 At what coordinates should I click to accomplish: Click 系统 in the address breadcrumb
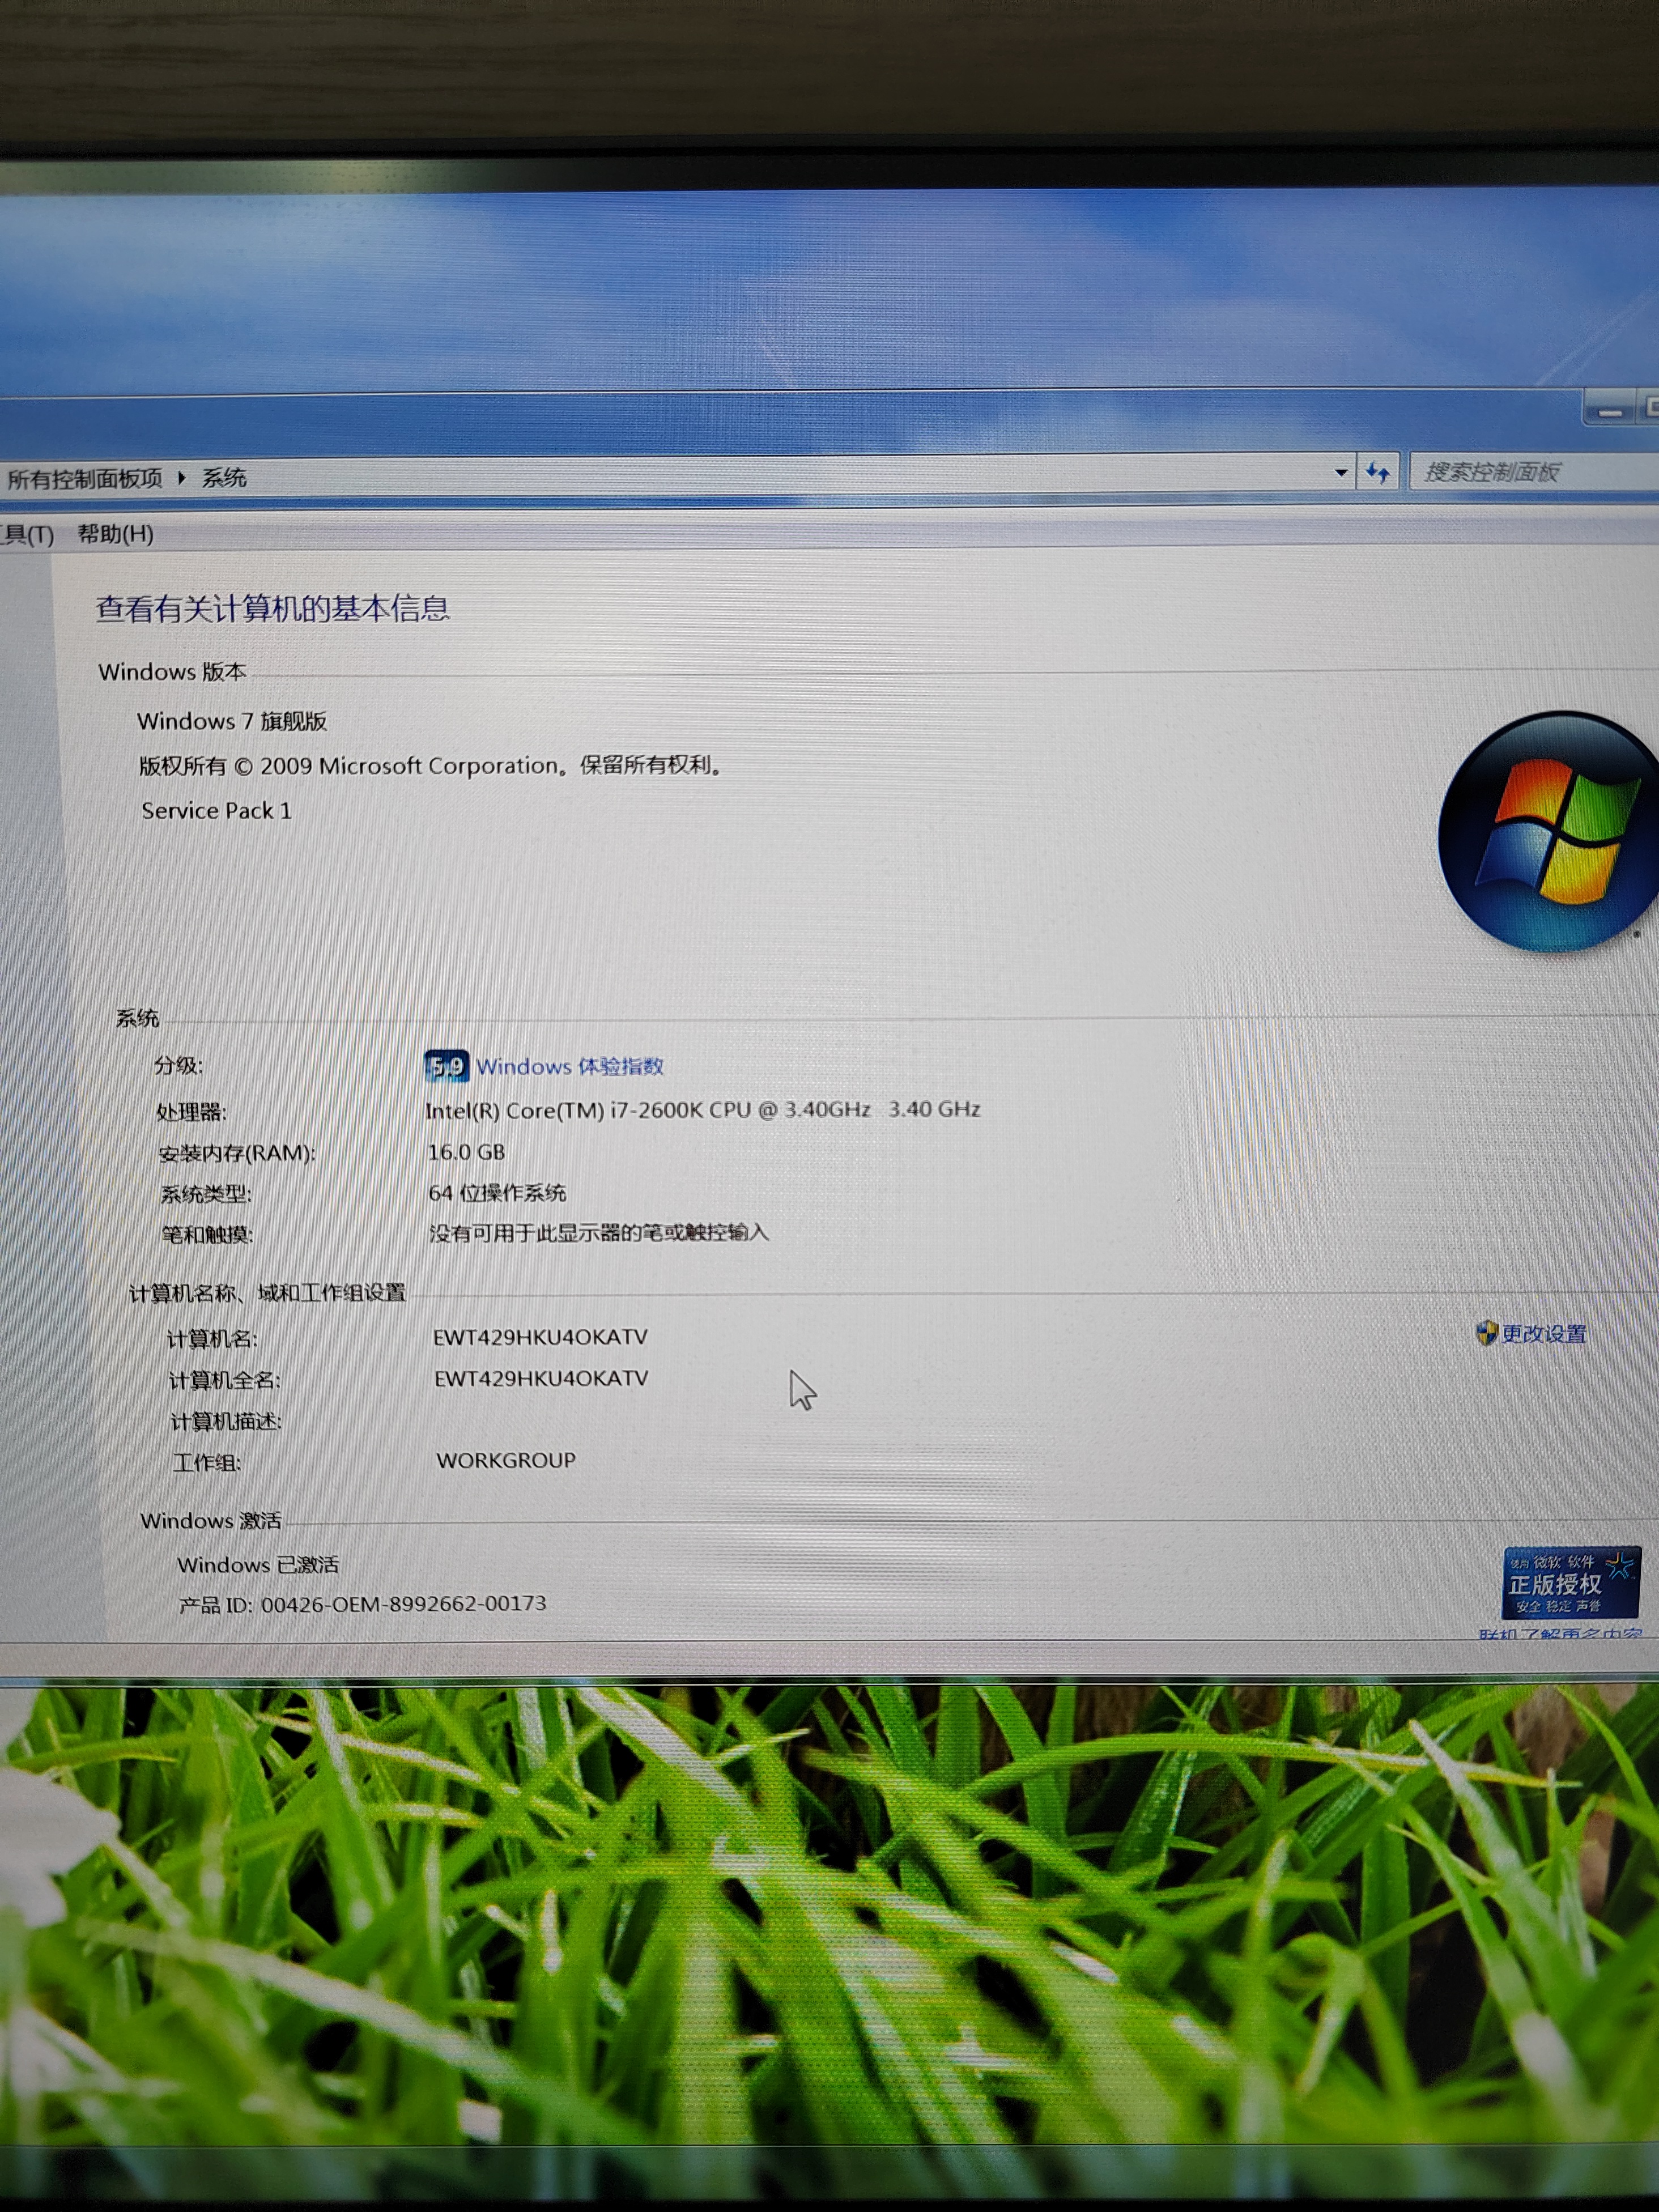coord(224,478)
